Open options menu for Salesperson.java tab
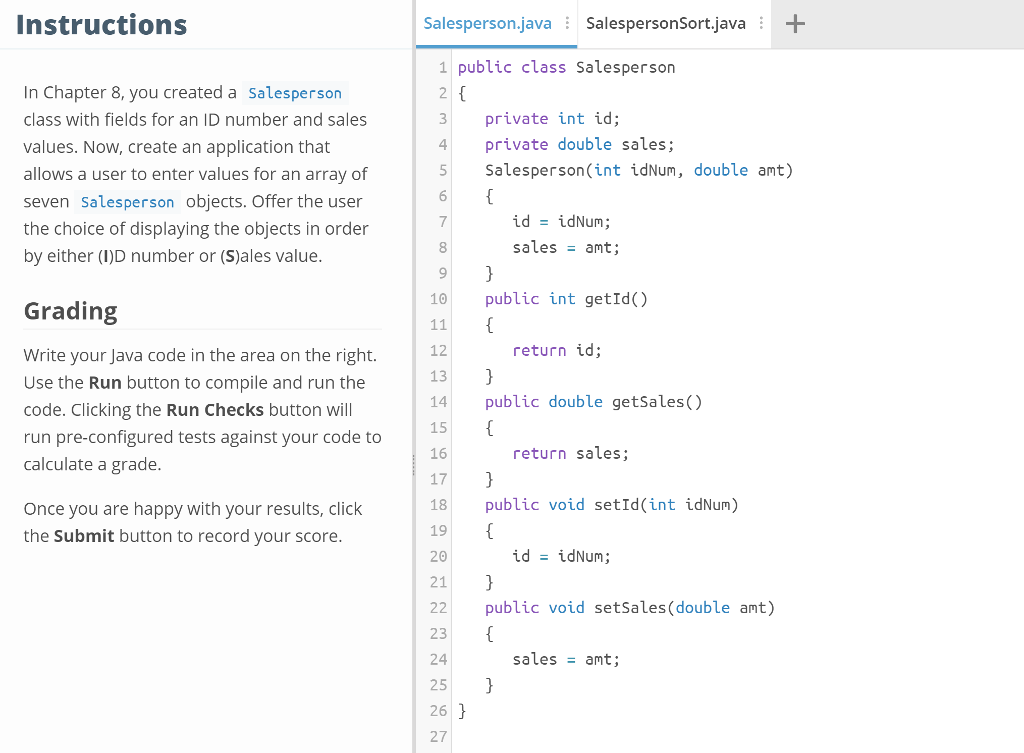 [x=567, y=24]
